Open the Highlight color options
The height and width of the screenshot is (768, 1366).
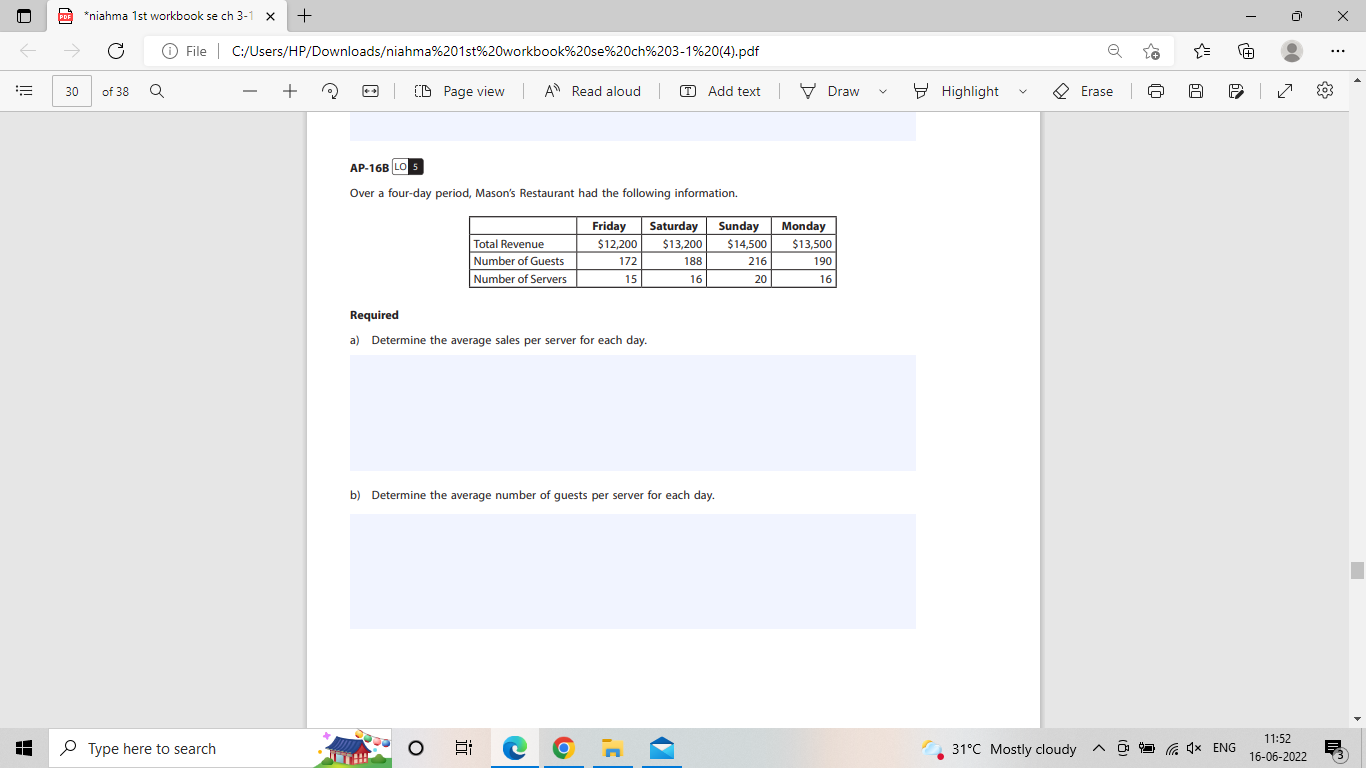(x=1023, y=91)
